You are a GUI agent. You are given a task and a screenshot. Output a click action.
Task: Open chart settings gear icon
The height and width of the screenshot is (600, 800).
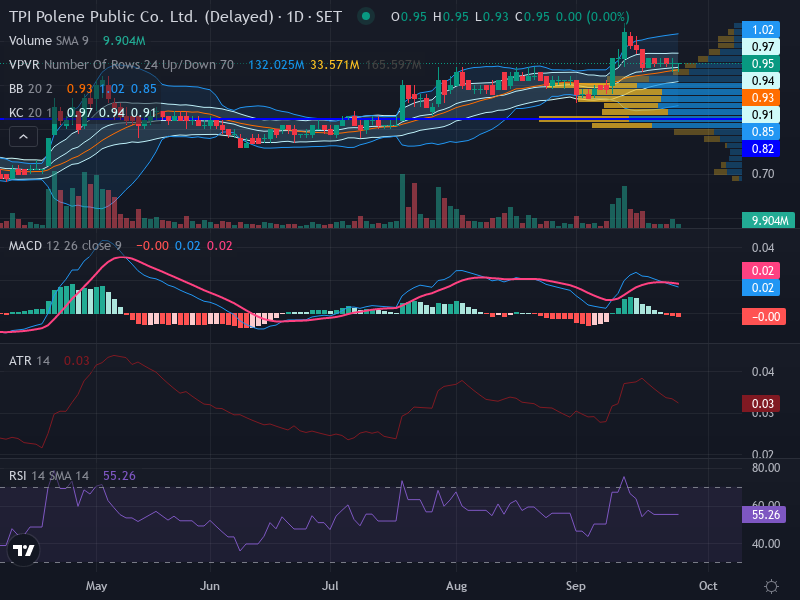coord(771,586)
